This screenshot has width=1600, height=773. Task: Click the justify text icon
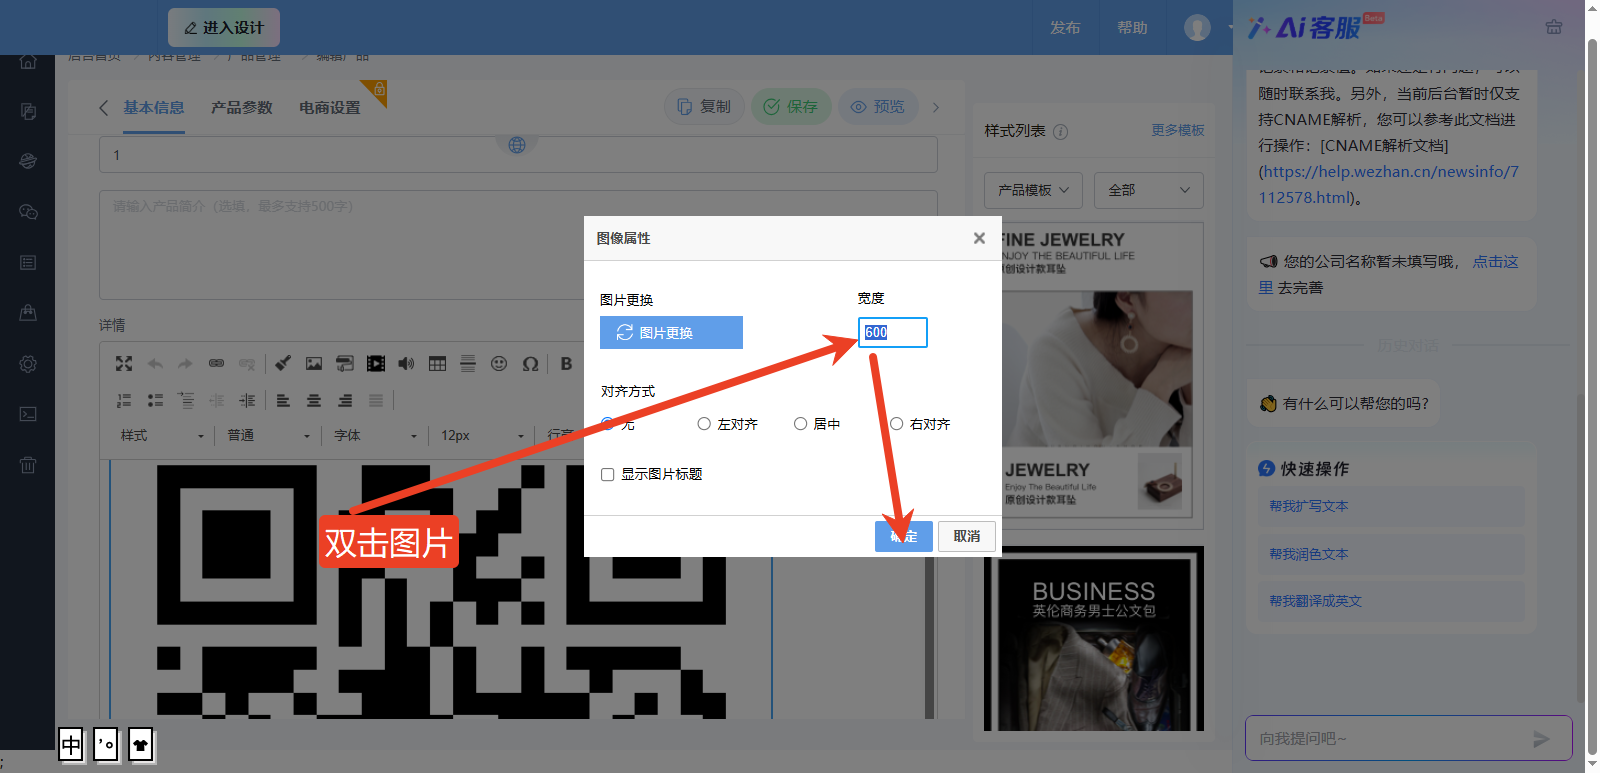376,400
